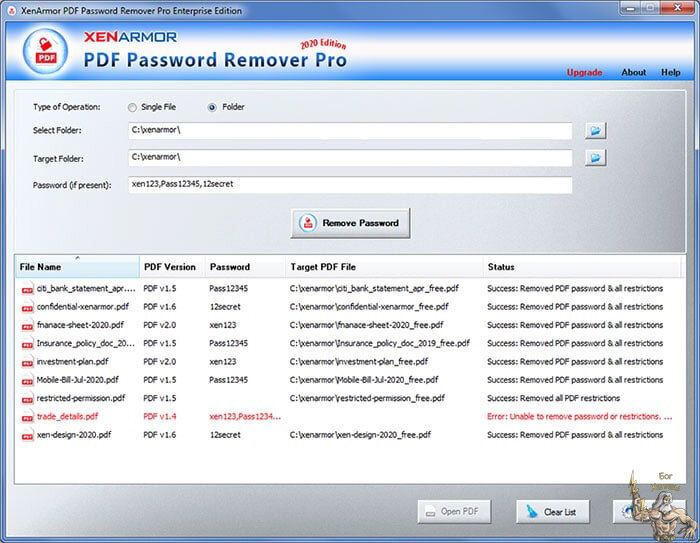Click target path restricted-permission_free.pdf

click(367, 398)
